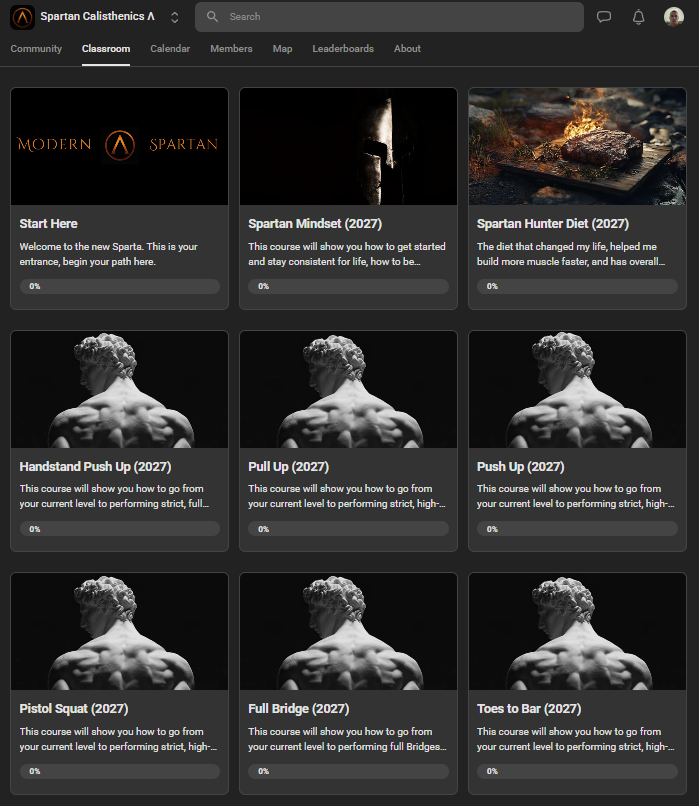Select the Classroom tab
Image resolution: width=699 pixels, height=806 pixels.
106,48
